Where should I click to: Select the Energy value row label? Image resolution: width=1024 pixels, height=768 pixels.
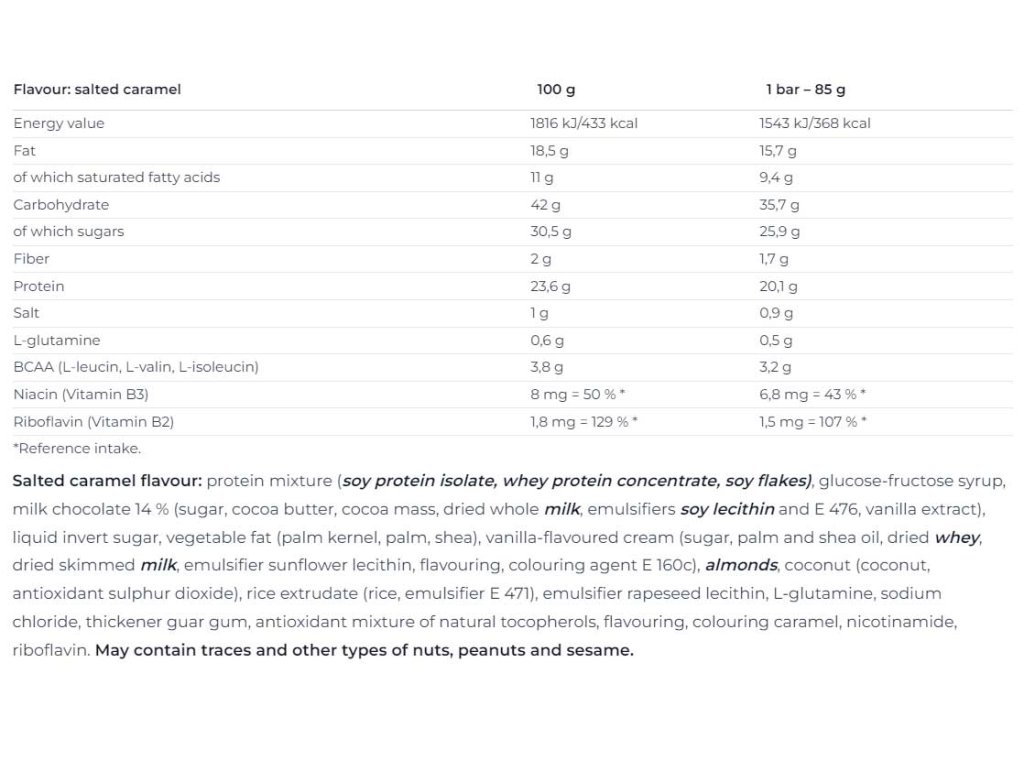pos(59,123)
